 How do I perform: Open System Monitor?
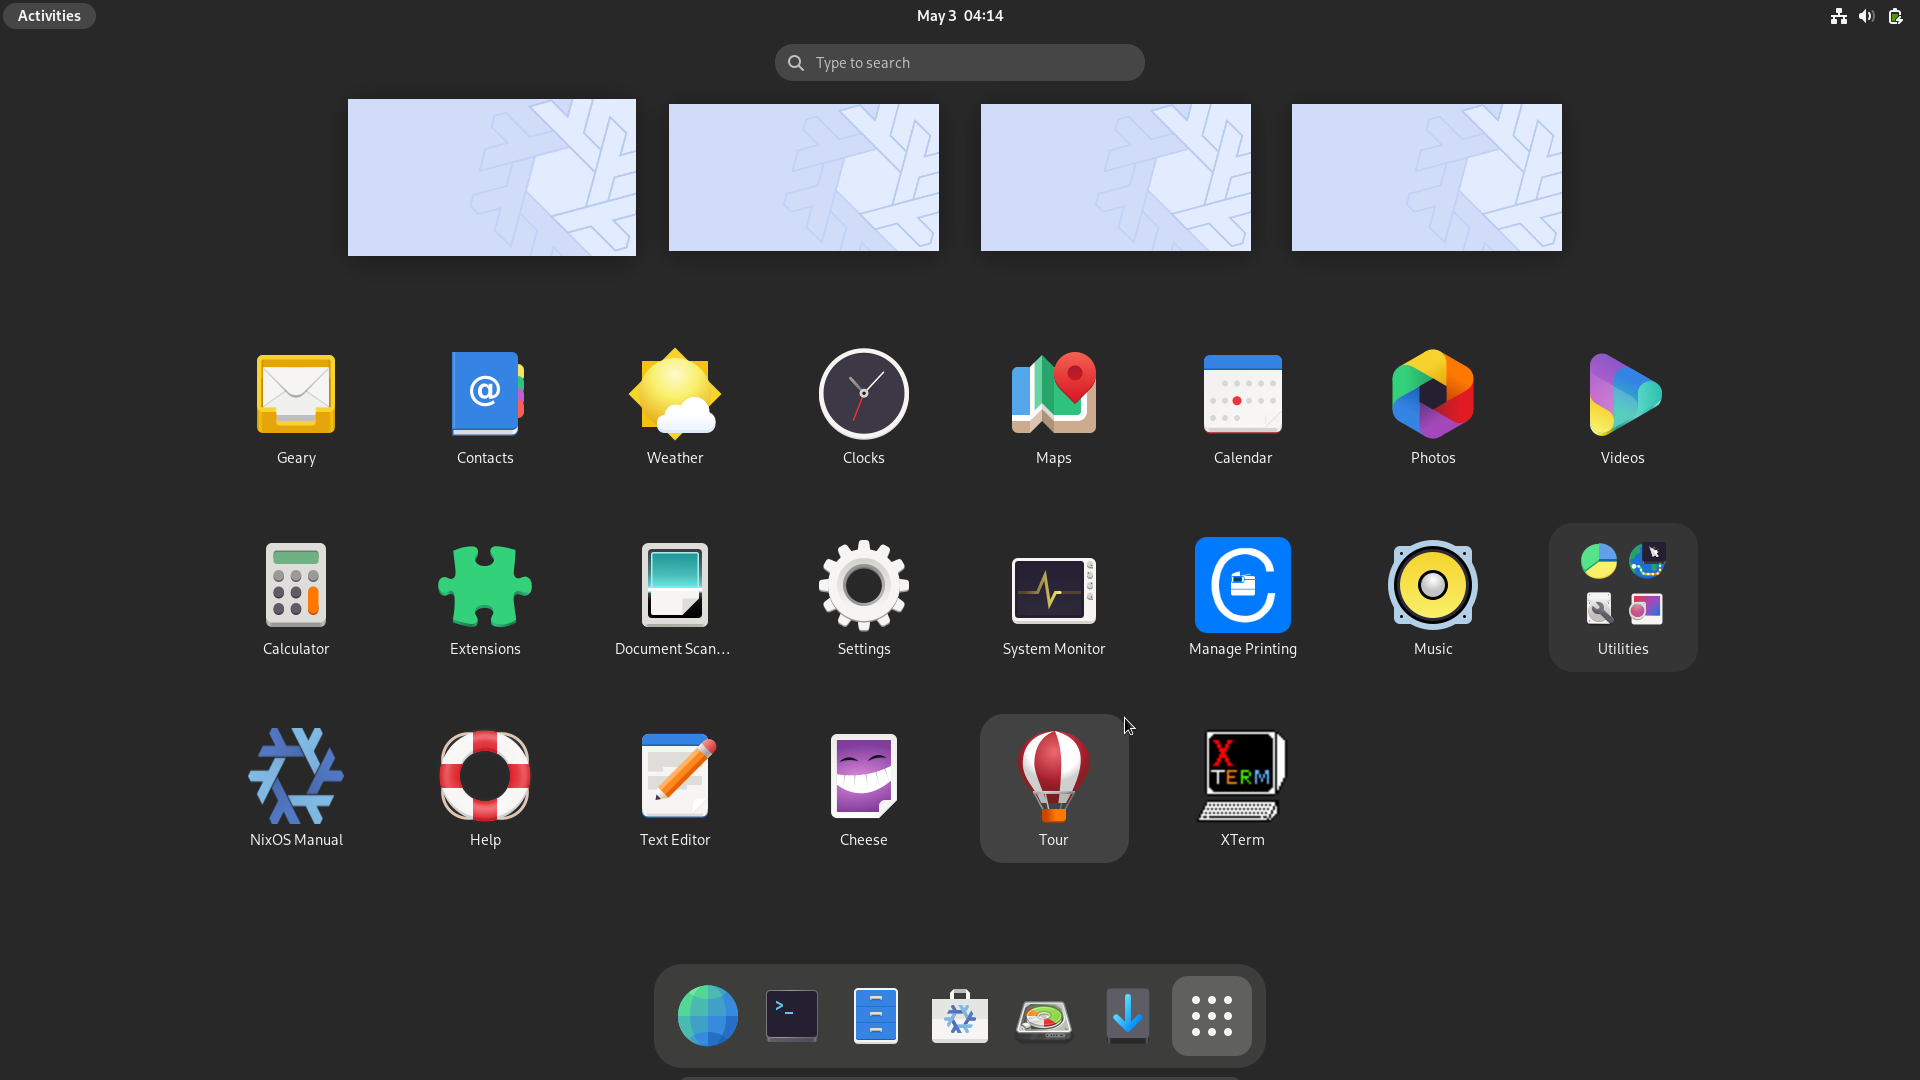pyautogui.click(x=1053, y=590)
